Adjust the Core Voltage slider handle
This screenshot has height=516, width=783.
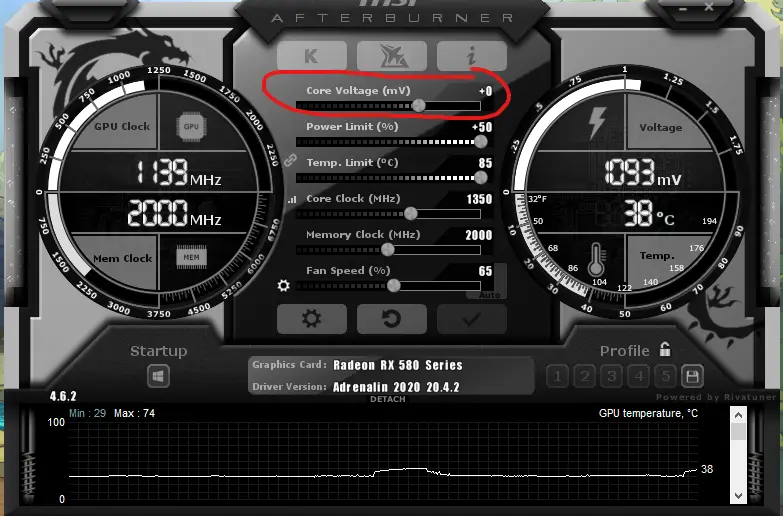tap(418, 105)
